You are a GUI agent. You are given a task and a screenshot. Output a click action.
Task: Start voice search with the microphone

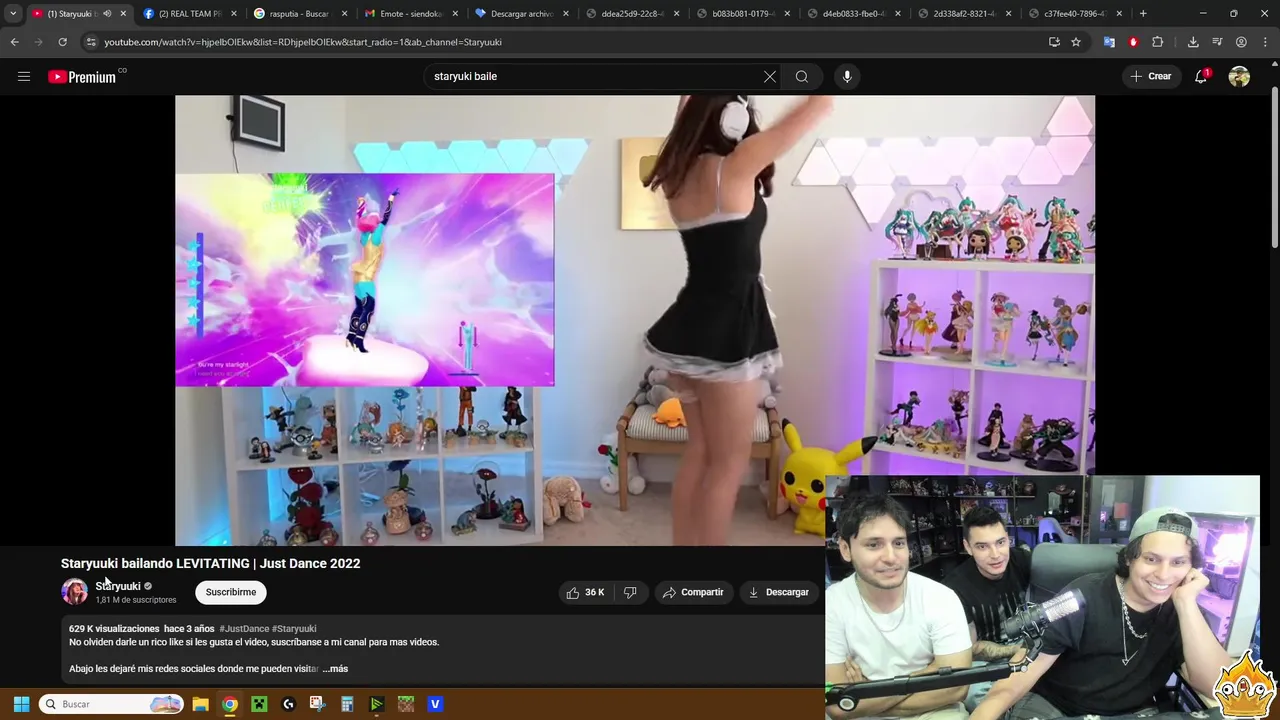tap(847, 76)
